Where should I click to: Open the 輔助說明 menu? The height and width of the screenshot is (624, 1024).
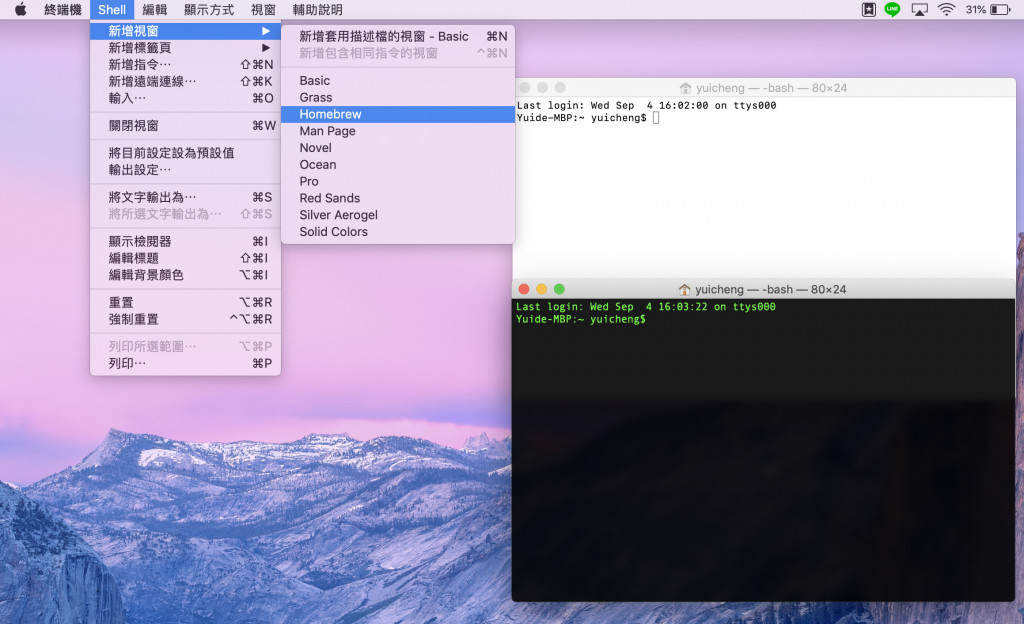(317, 9)
